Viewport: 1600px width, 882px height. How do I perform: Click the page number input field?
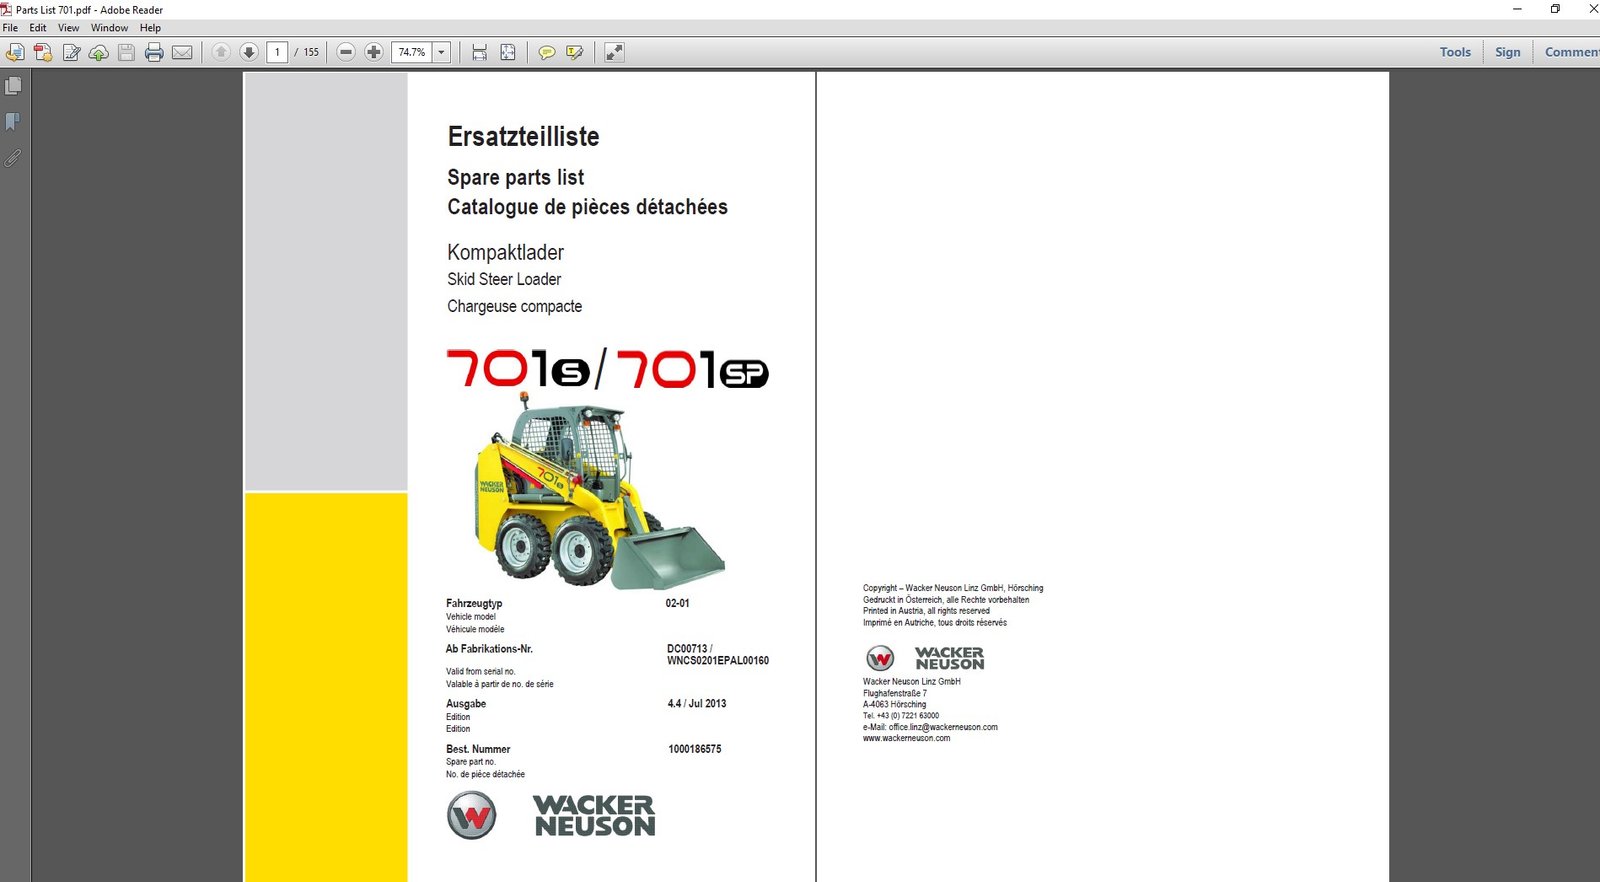coord(277,52)
